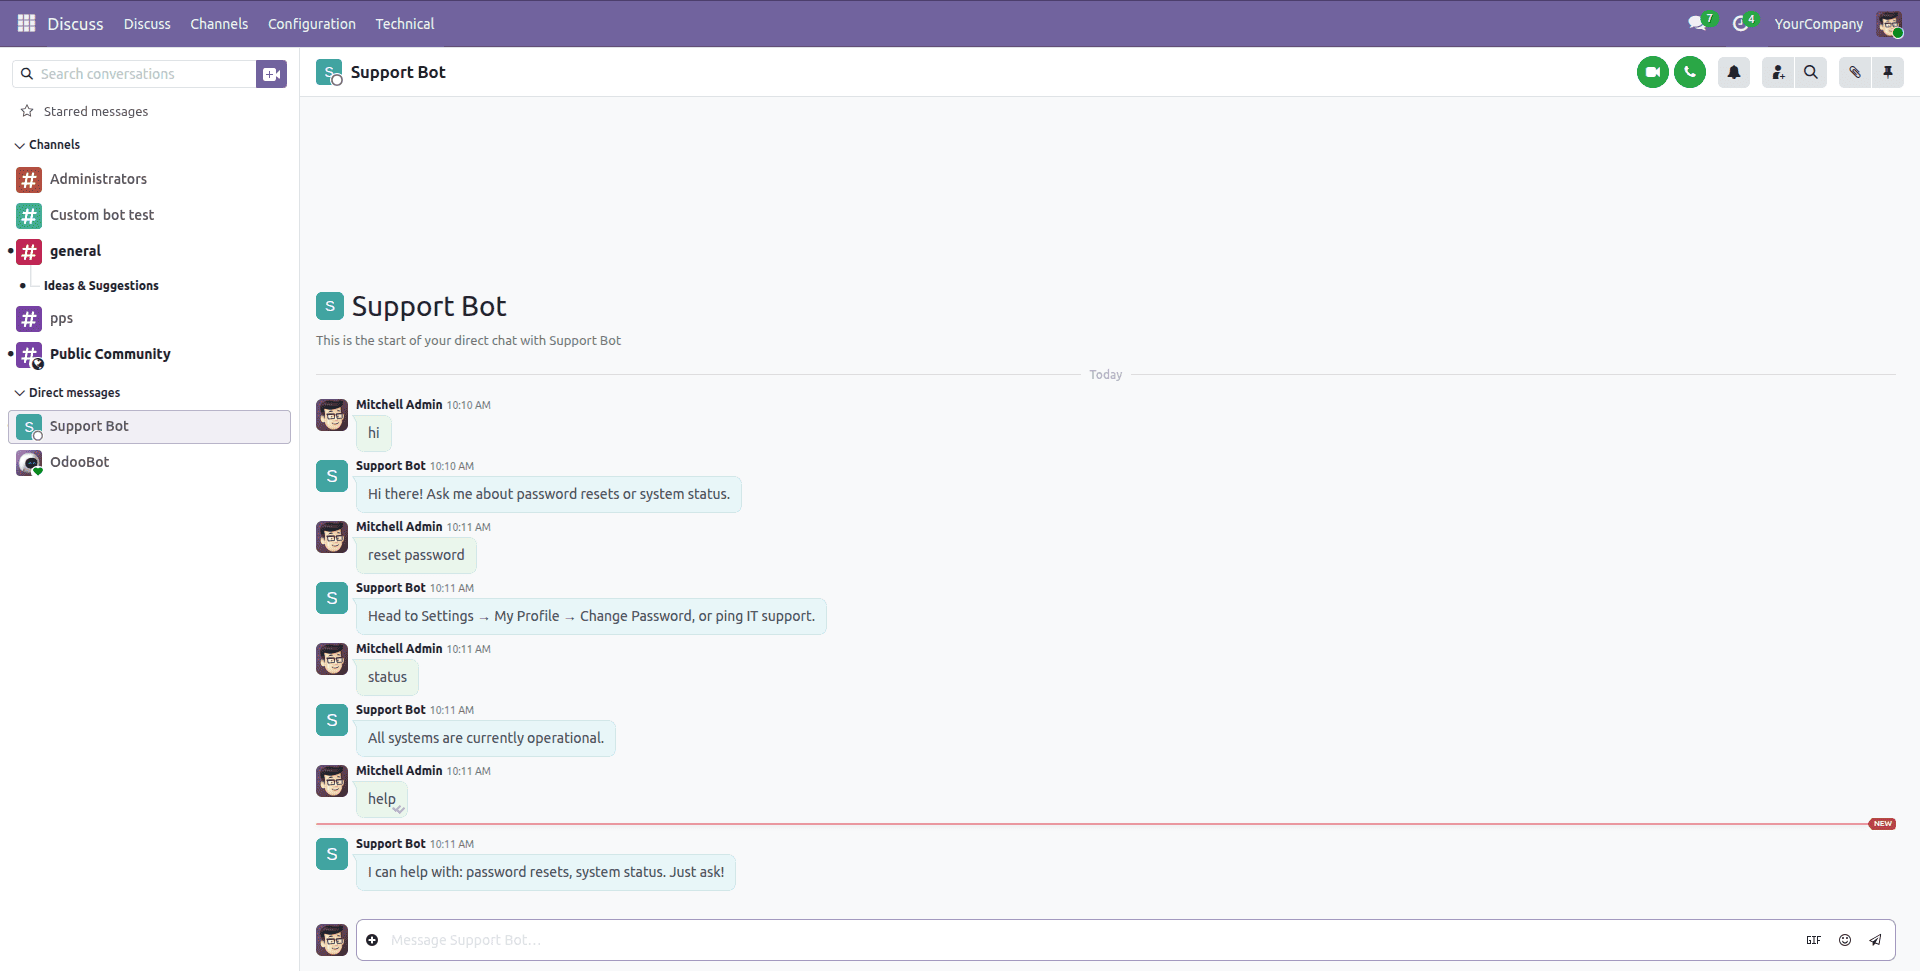Send the message with paper plane
The width and height of the screenshot is (1920, 971).
1876,940
